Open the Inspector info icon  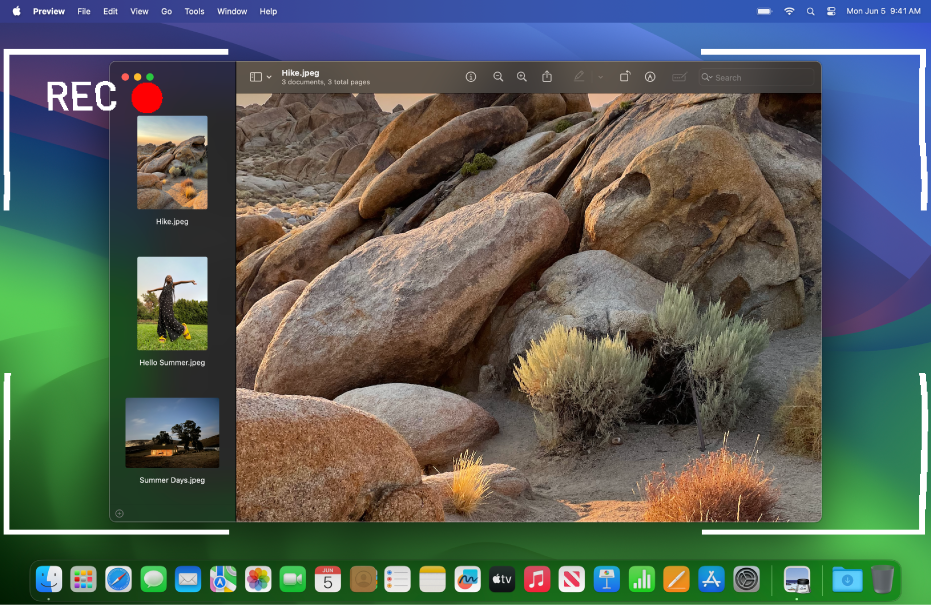click(471, 77)
